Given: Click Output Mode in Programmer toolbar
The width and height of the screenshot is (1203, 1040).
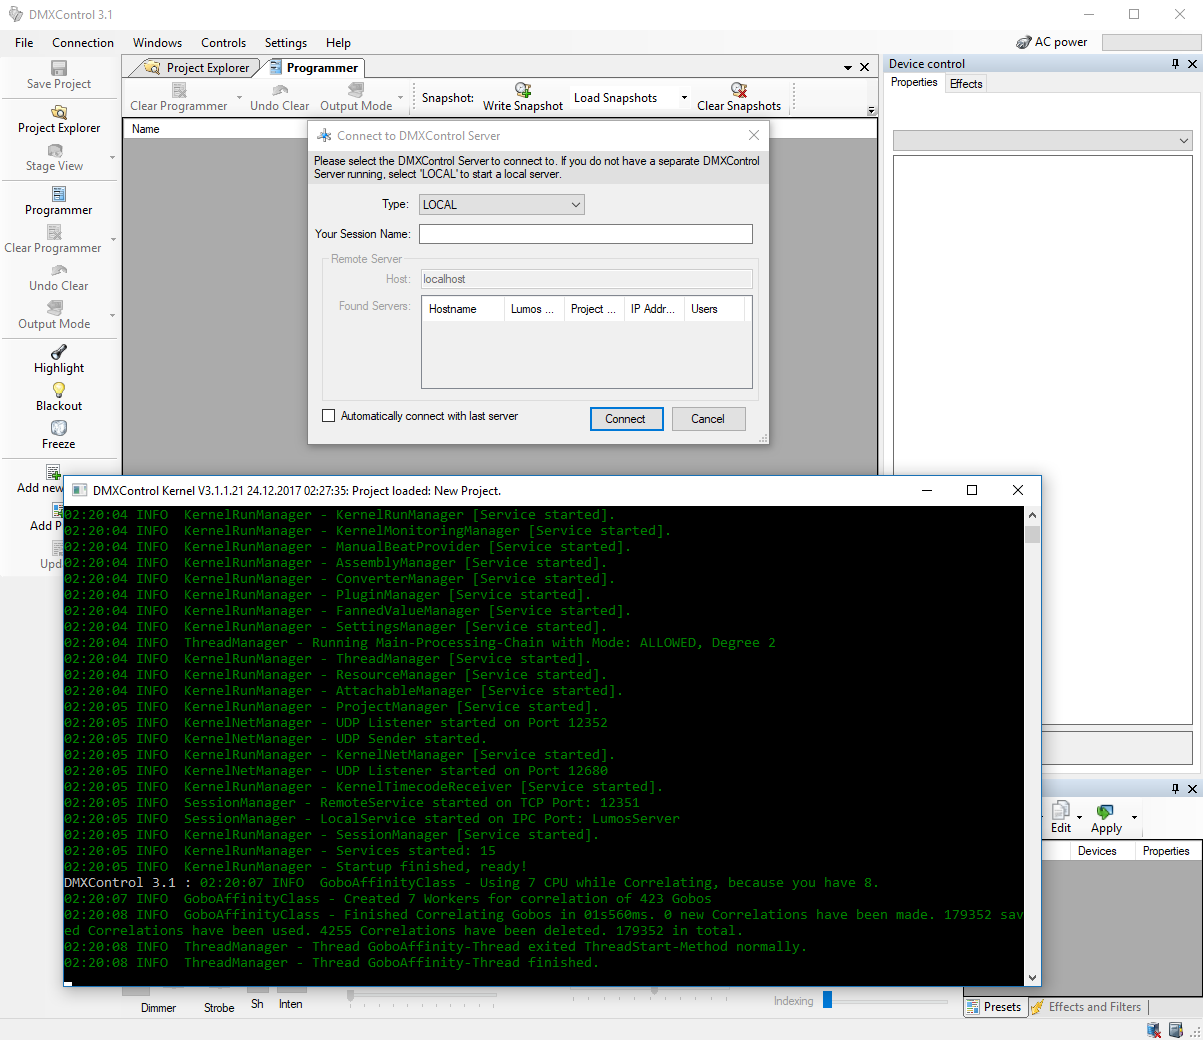Looking at the screenshot, I should tap(356, 98).
